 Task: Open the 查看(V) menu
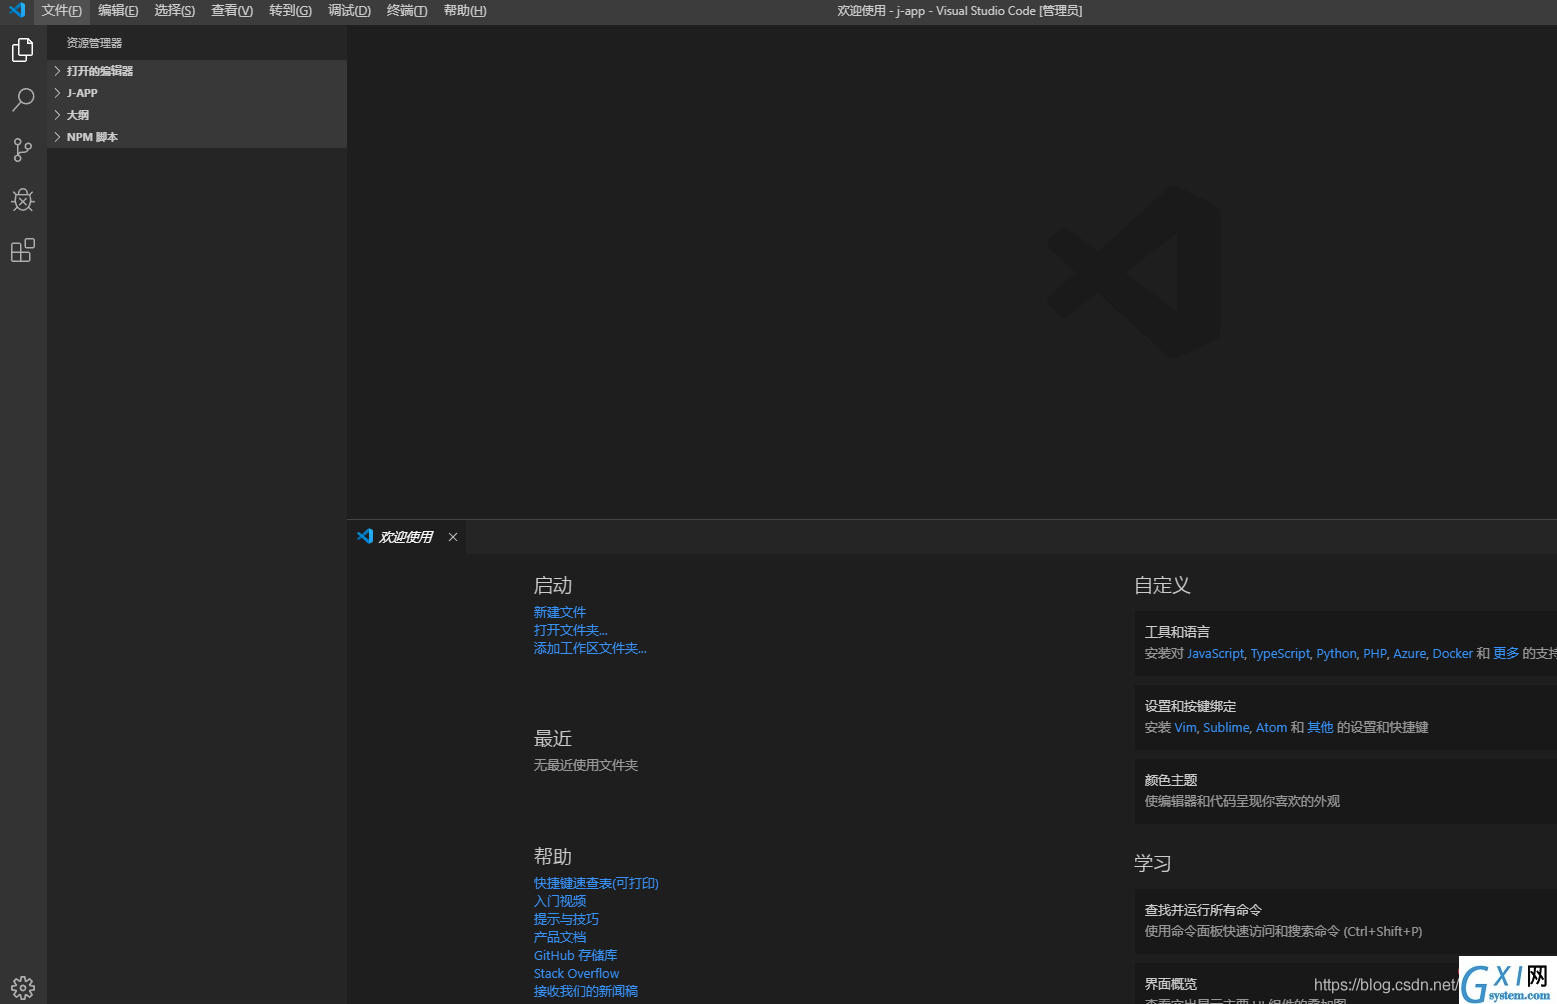tap(232, 11)
